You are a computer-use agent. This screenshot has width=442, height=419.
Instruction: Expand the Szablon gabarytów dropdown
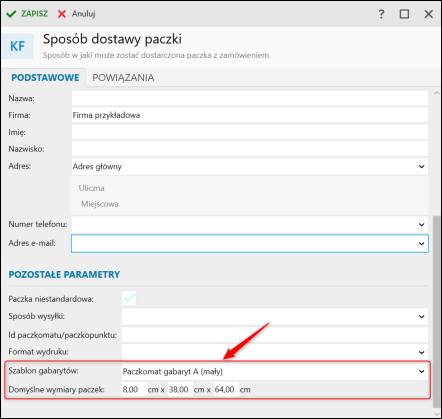click(x=421, y=371)
